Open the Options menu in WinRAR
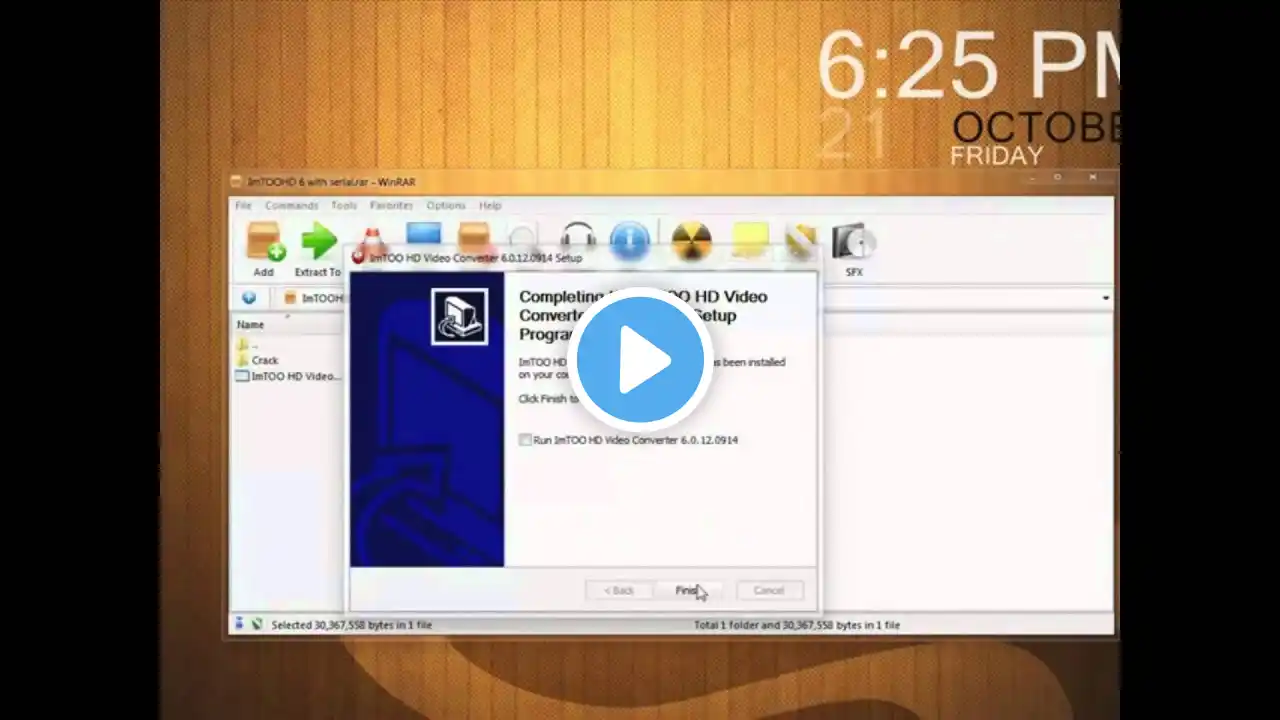This screenshot has height=720, width=1280. [446, 206]
